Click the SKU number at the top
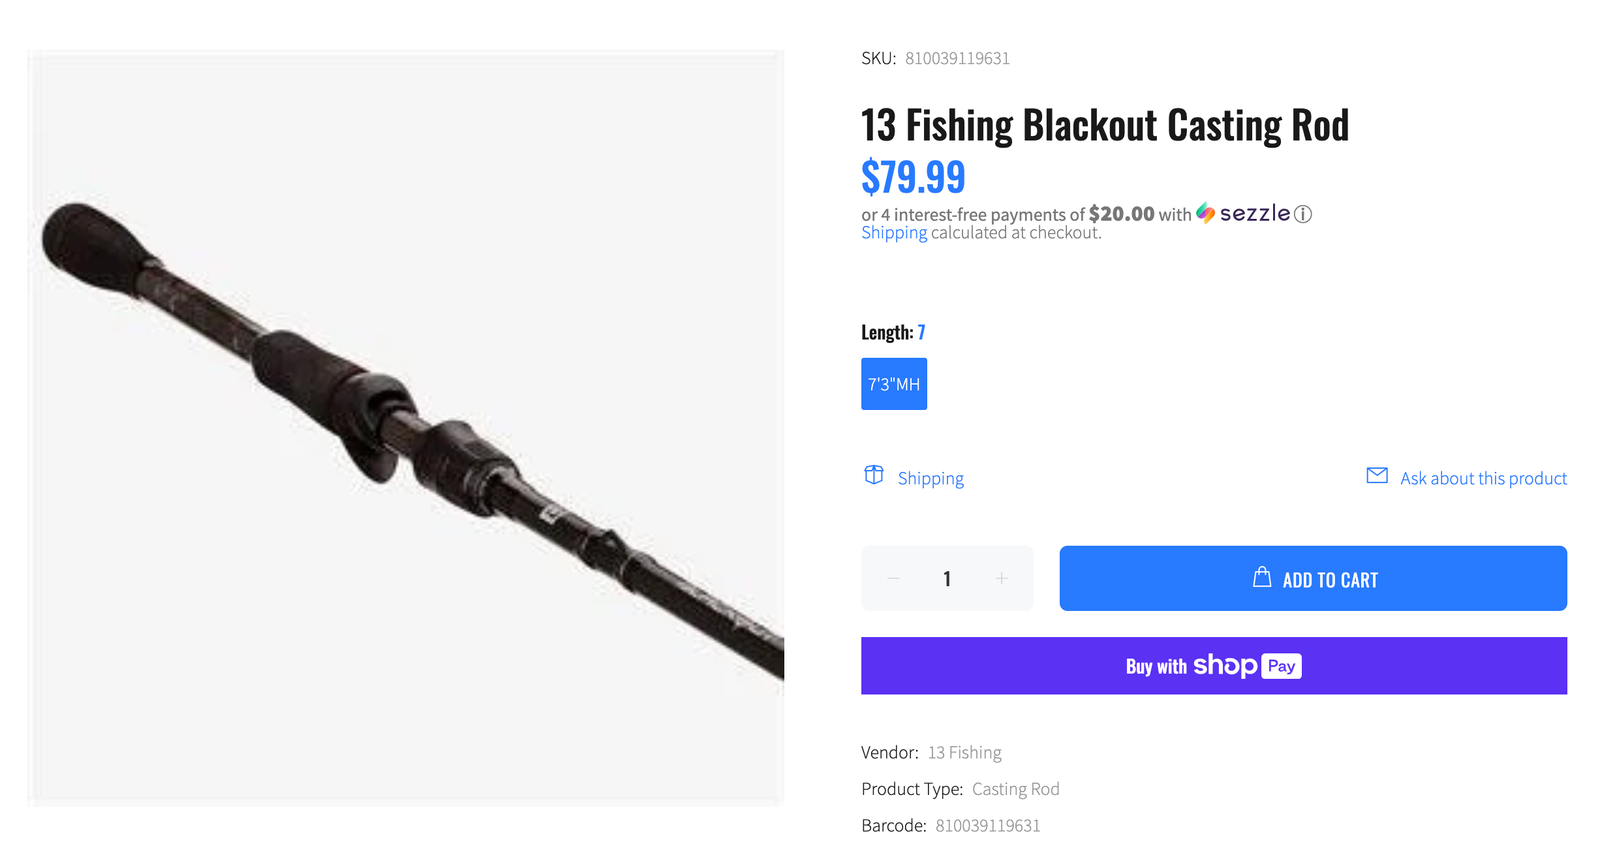The height and width of the screenshot is (850, 1600). pos(957,58)
